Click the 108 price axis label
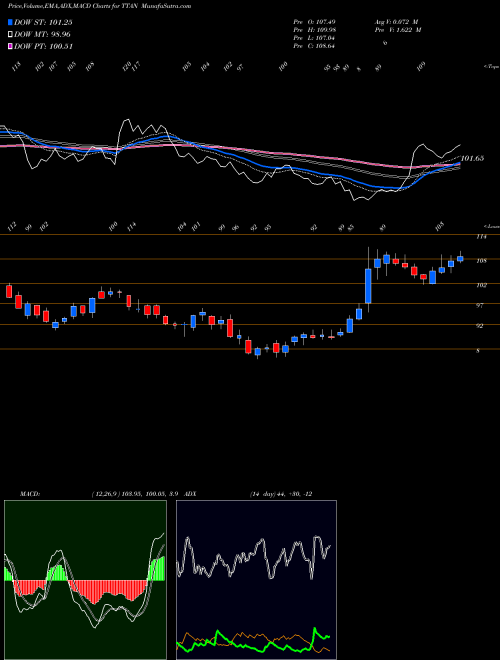Image resolution: width=500 pixels, height=660 pixels. 481,261
